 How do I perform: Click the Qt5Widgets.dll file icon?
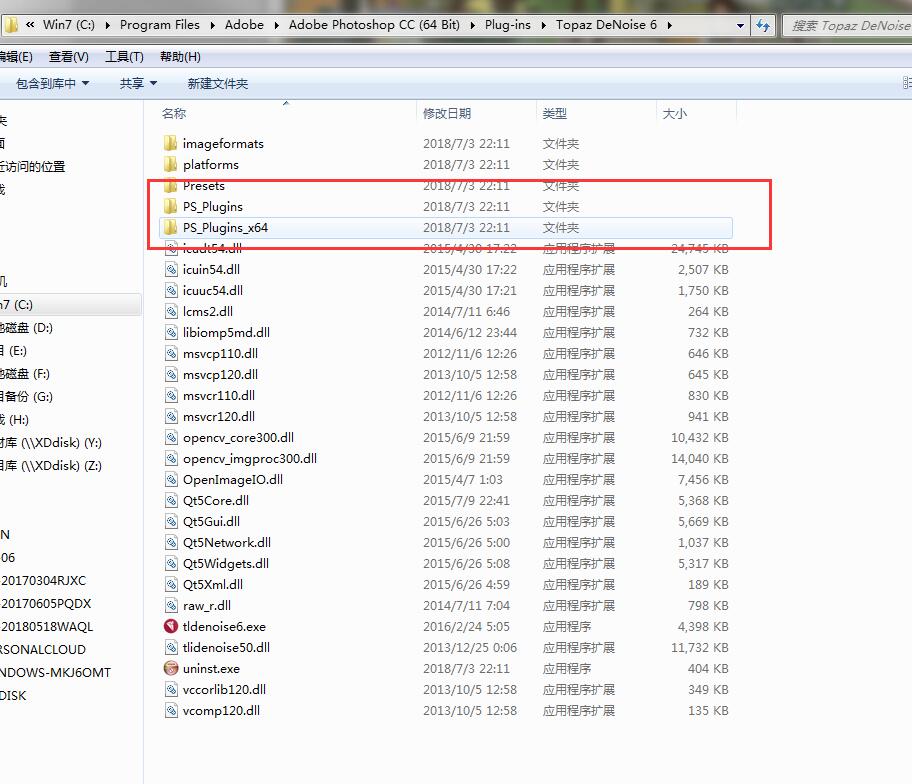[x=171, y=563]
